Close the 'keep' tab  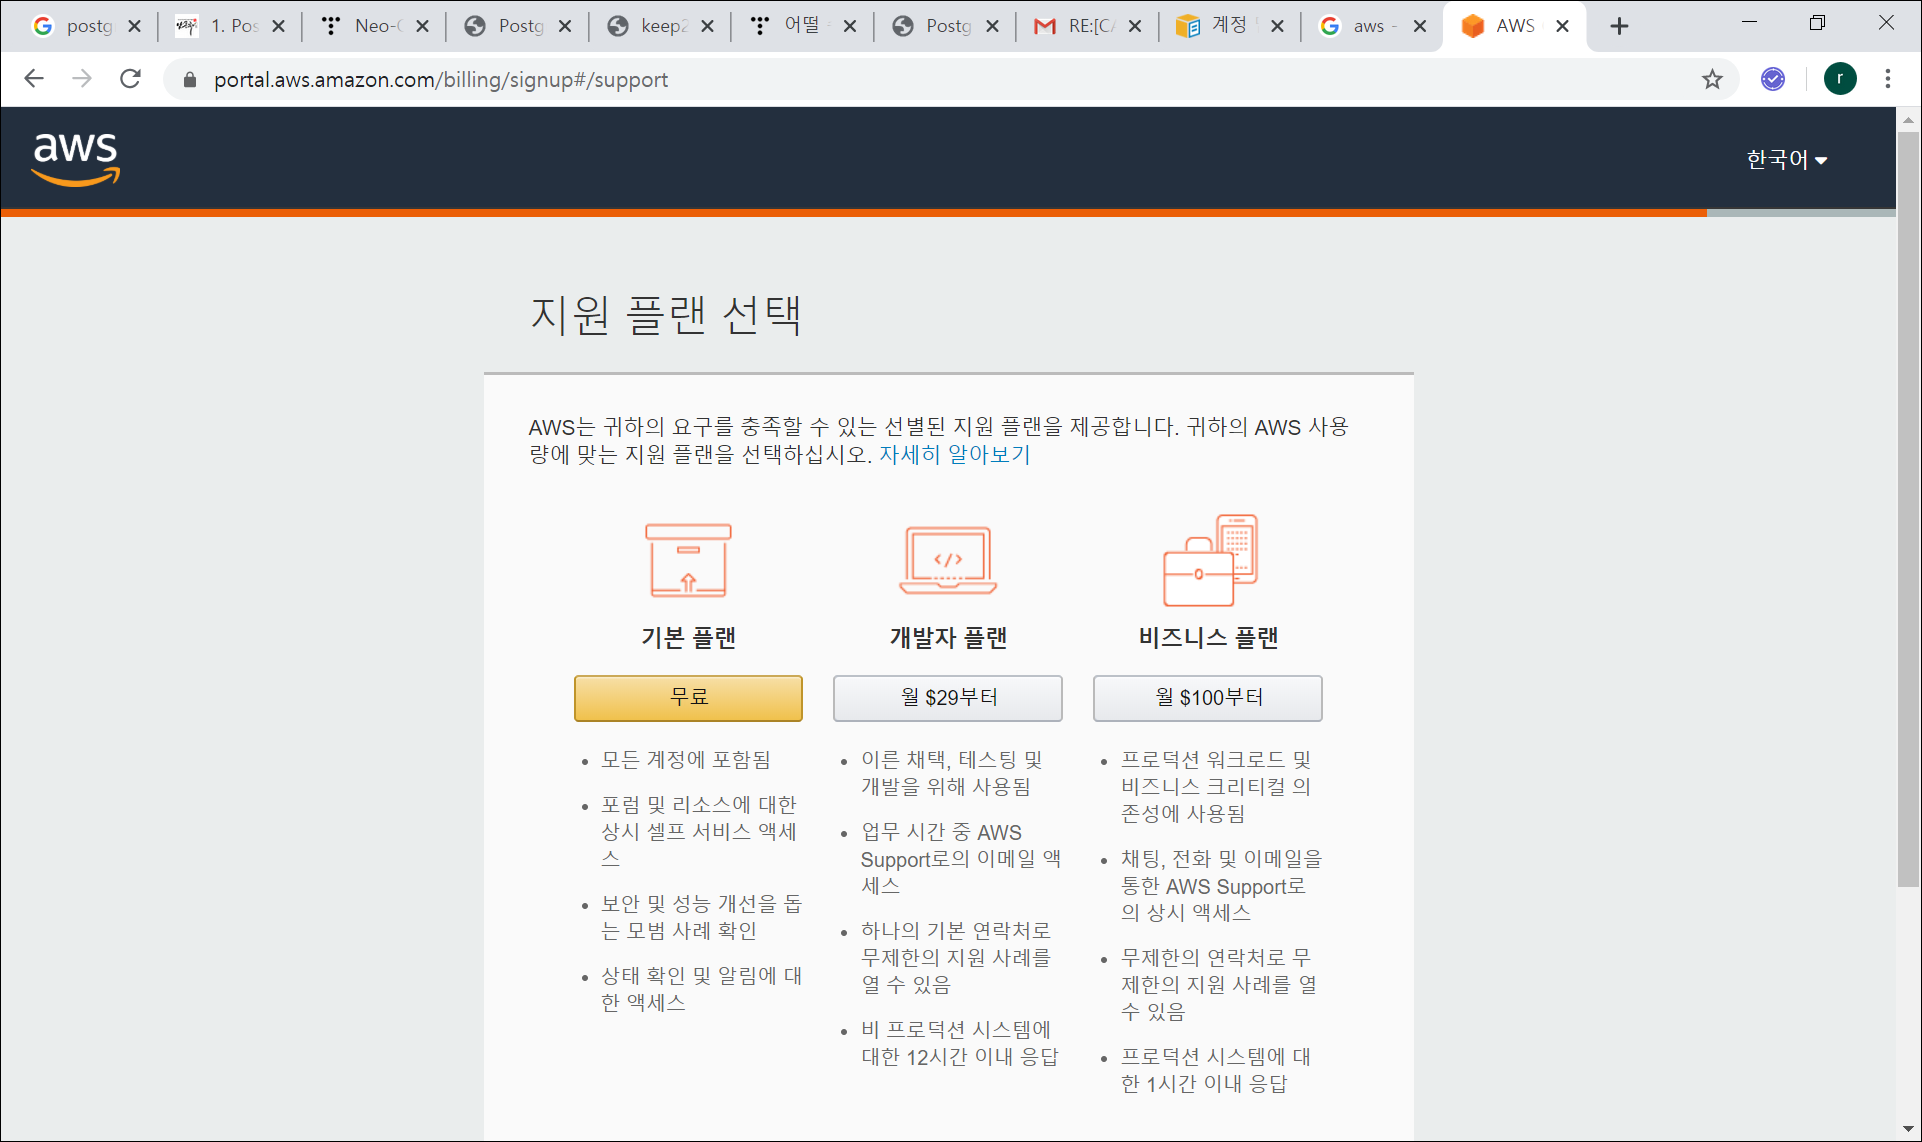pyautogui.click(x=707, y=27)
